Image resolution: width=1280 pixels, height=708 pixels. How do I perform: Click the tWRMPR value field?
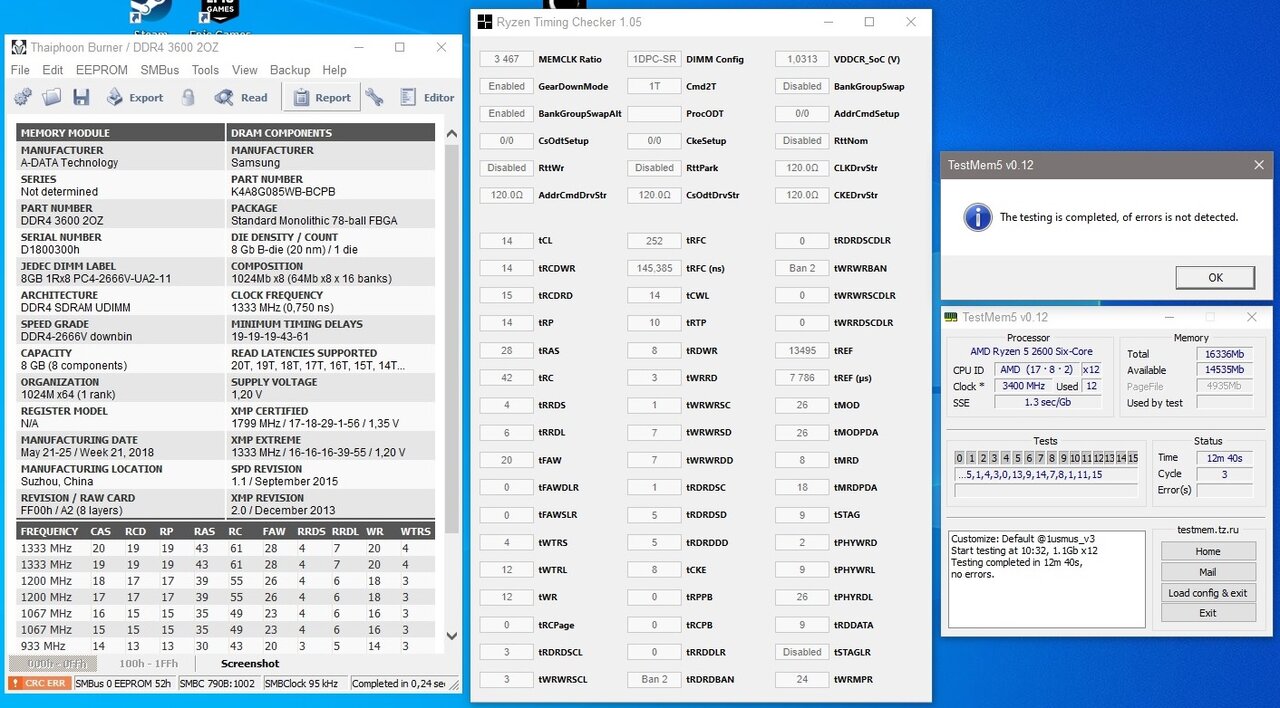click(802, 679)
